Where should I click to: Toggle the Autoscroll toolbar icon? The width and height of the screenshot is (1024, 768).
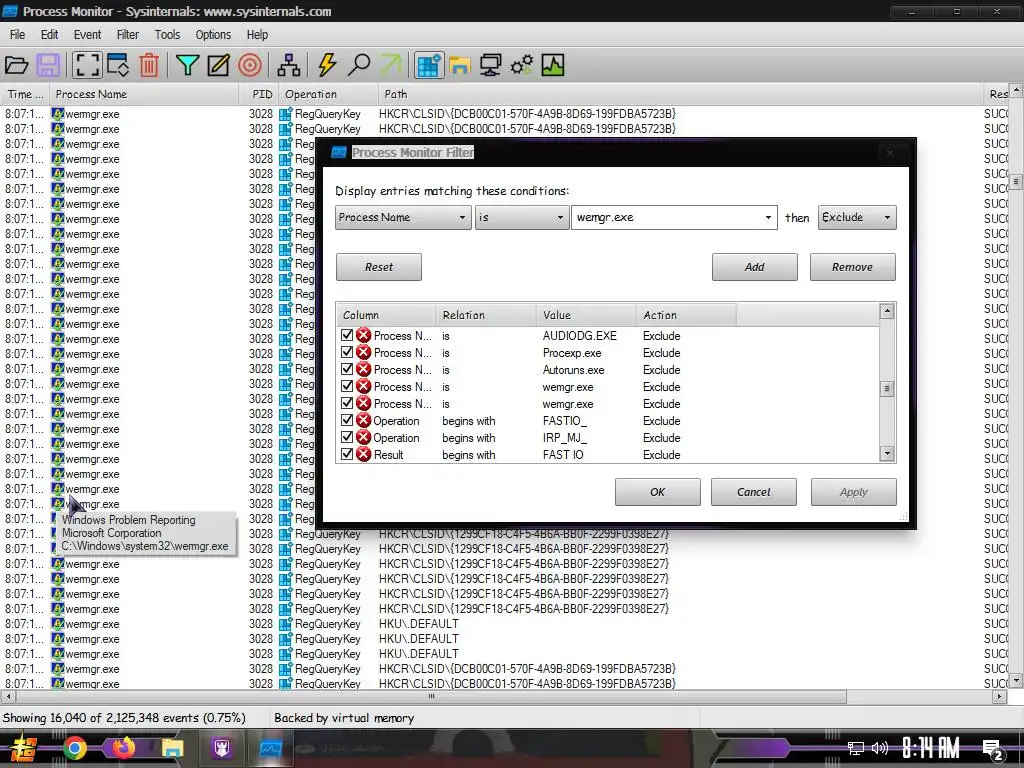(118, 65)
